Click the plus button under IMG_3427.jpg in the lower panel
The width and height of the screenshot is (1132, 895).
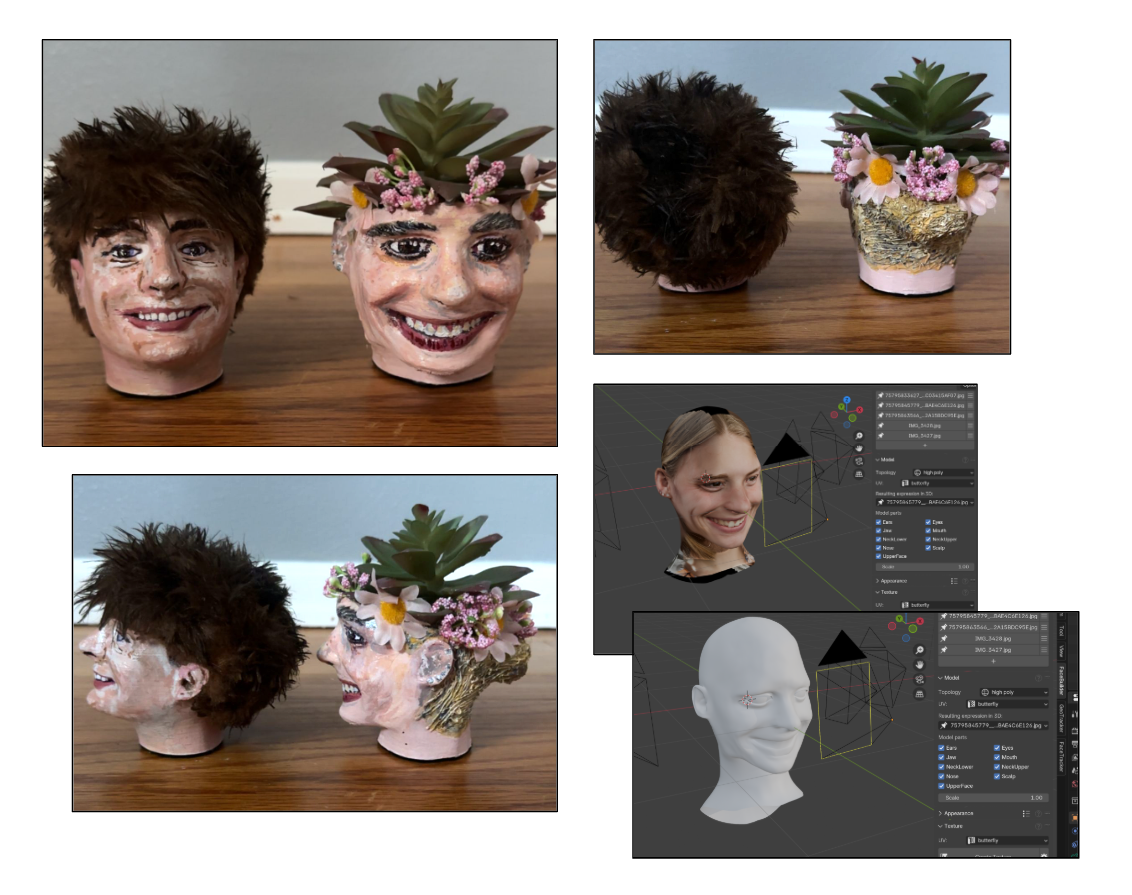coord(993,661)
